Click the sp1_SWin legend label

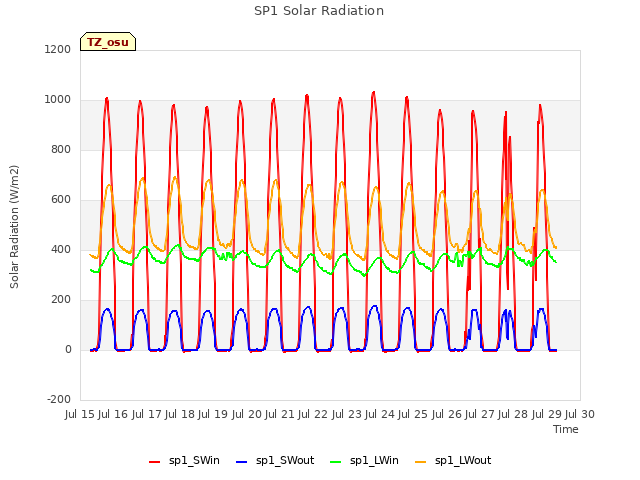coord(194,461)
